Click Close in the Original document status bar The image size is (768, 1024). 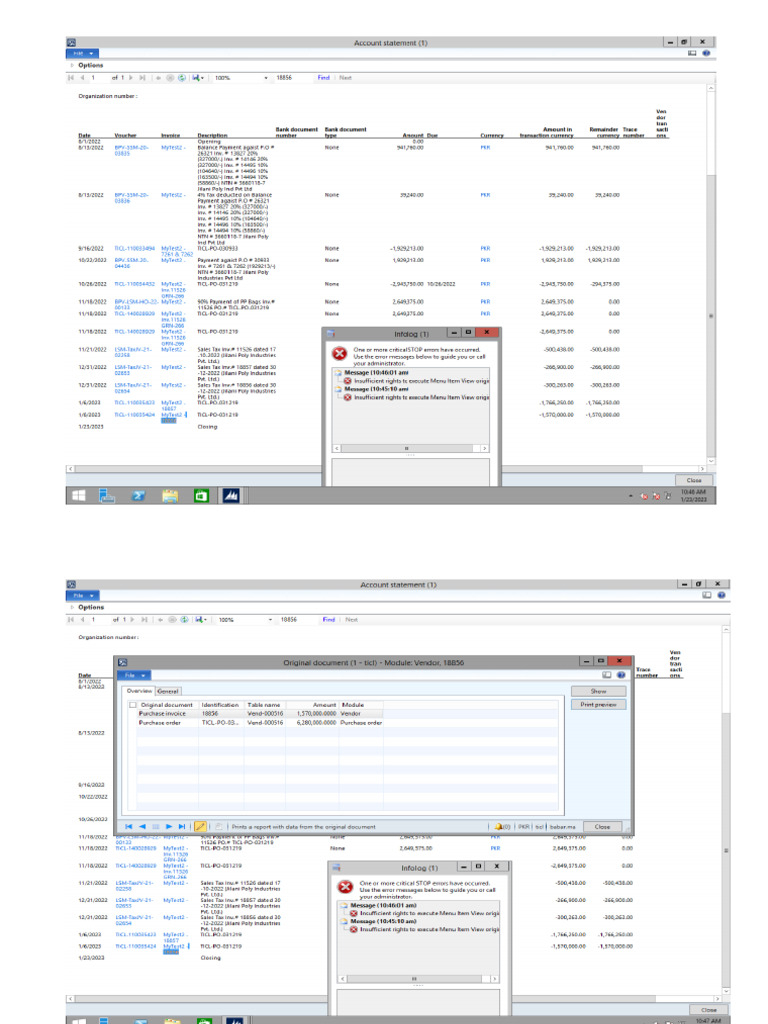pyautogui.click(x=602, y=827)
